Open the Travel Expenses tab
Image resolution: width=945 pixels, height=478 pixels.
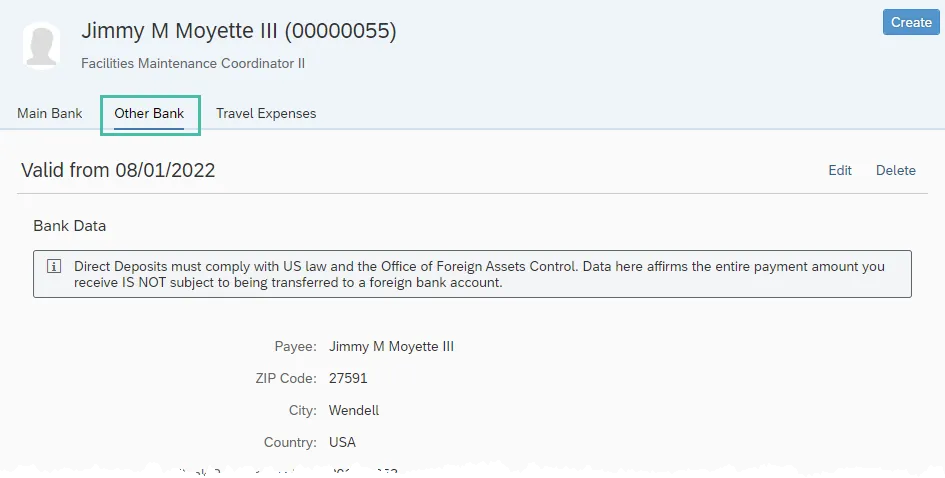click(266, 113)
